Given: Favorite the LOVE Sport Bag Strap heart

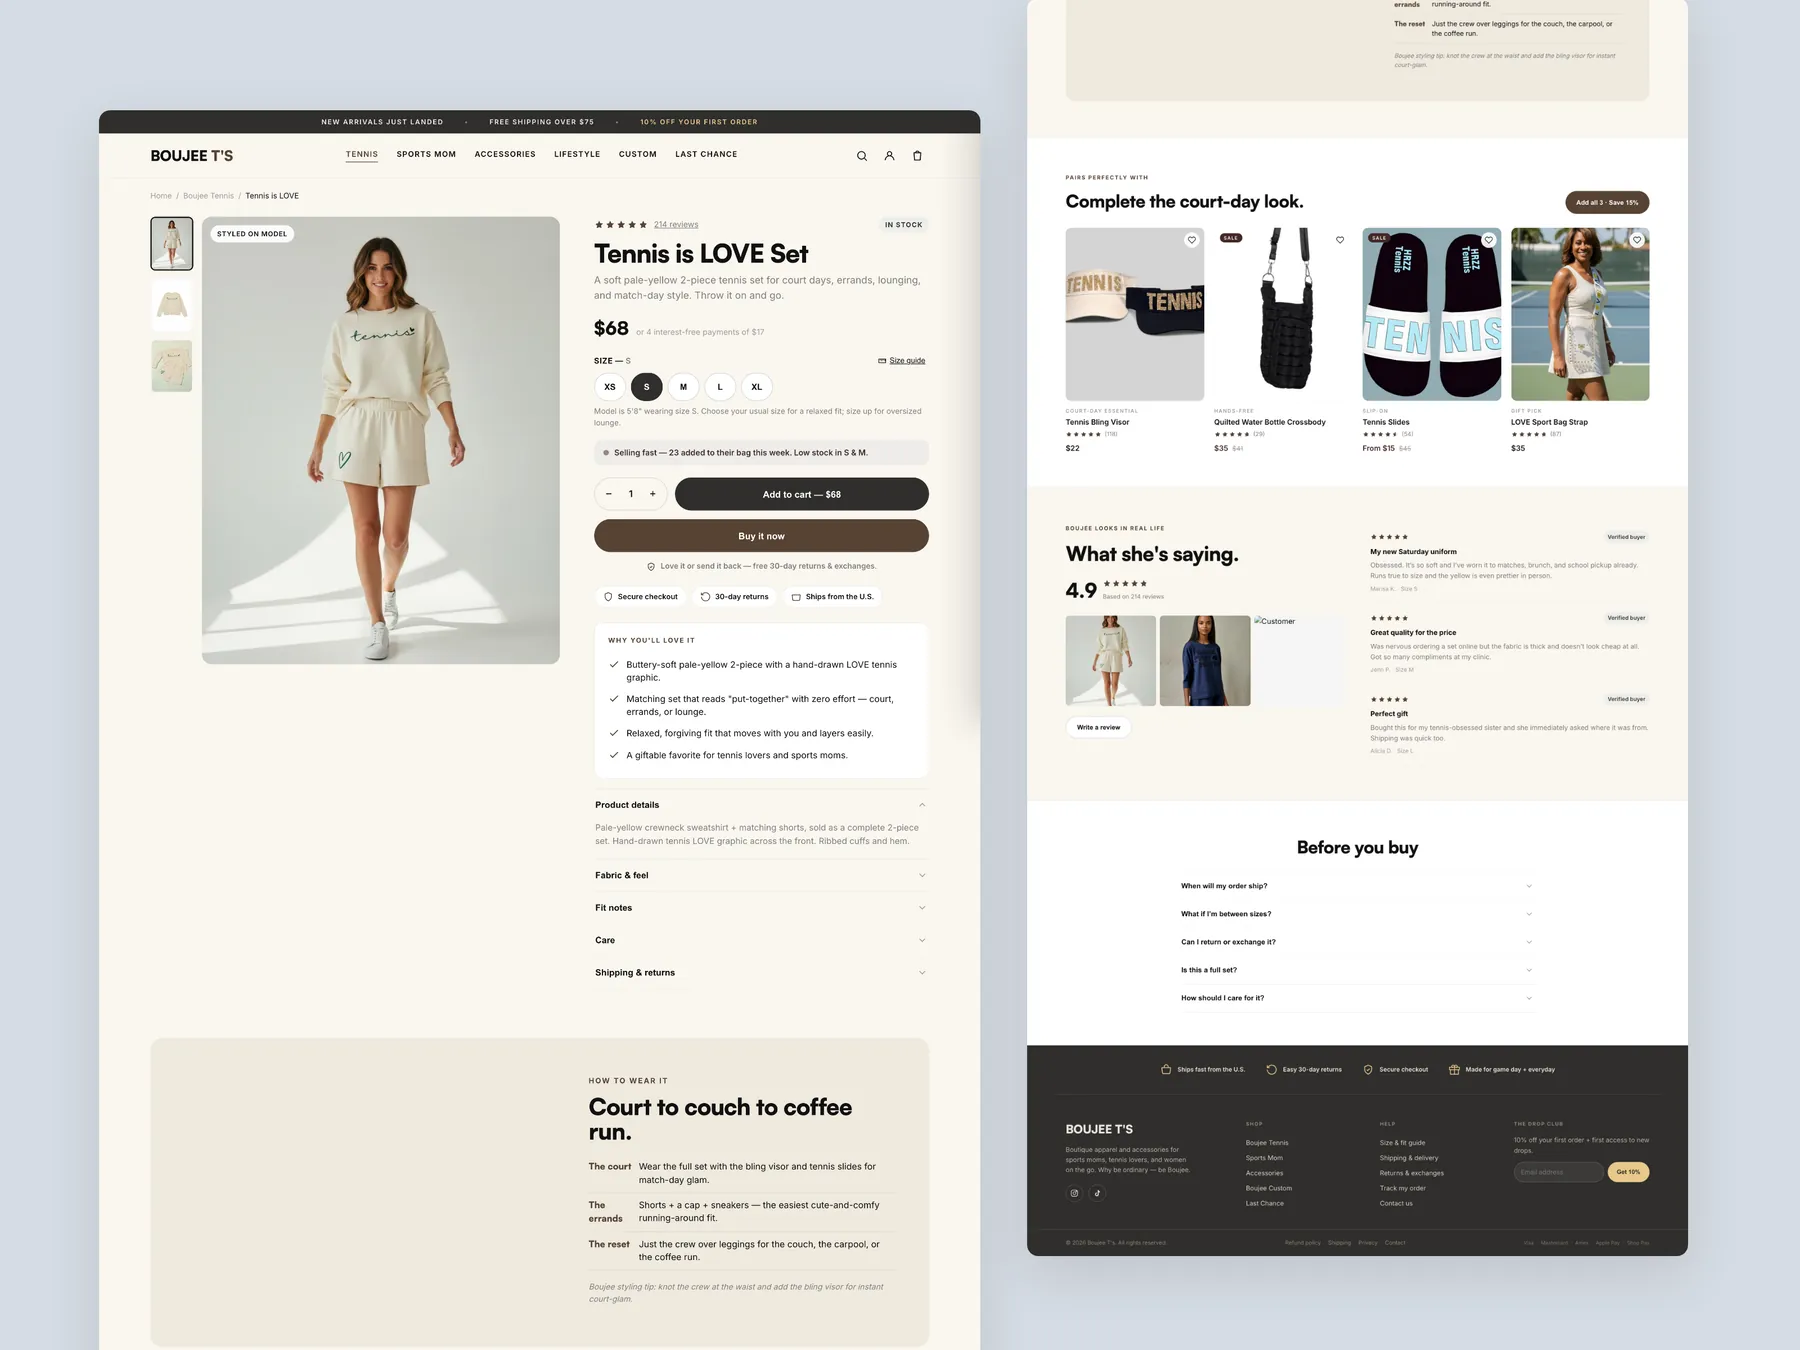Looking at the screenshot, I should click(1637, 240).
